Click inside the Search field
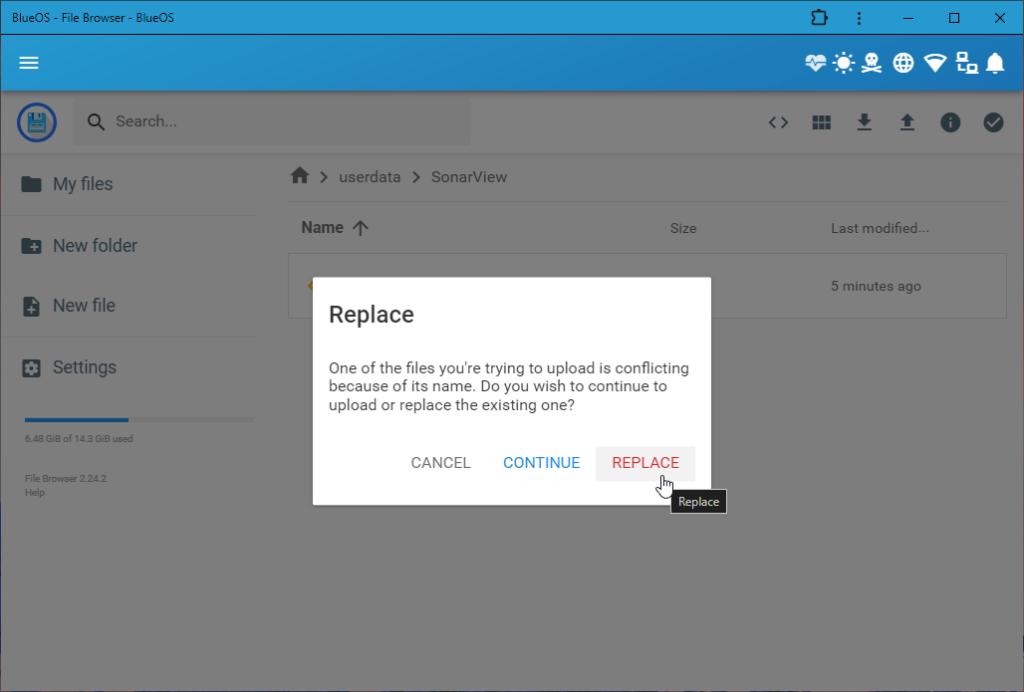 coord(270,121)
